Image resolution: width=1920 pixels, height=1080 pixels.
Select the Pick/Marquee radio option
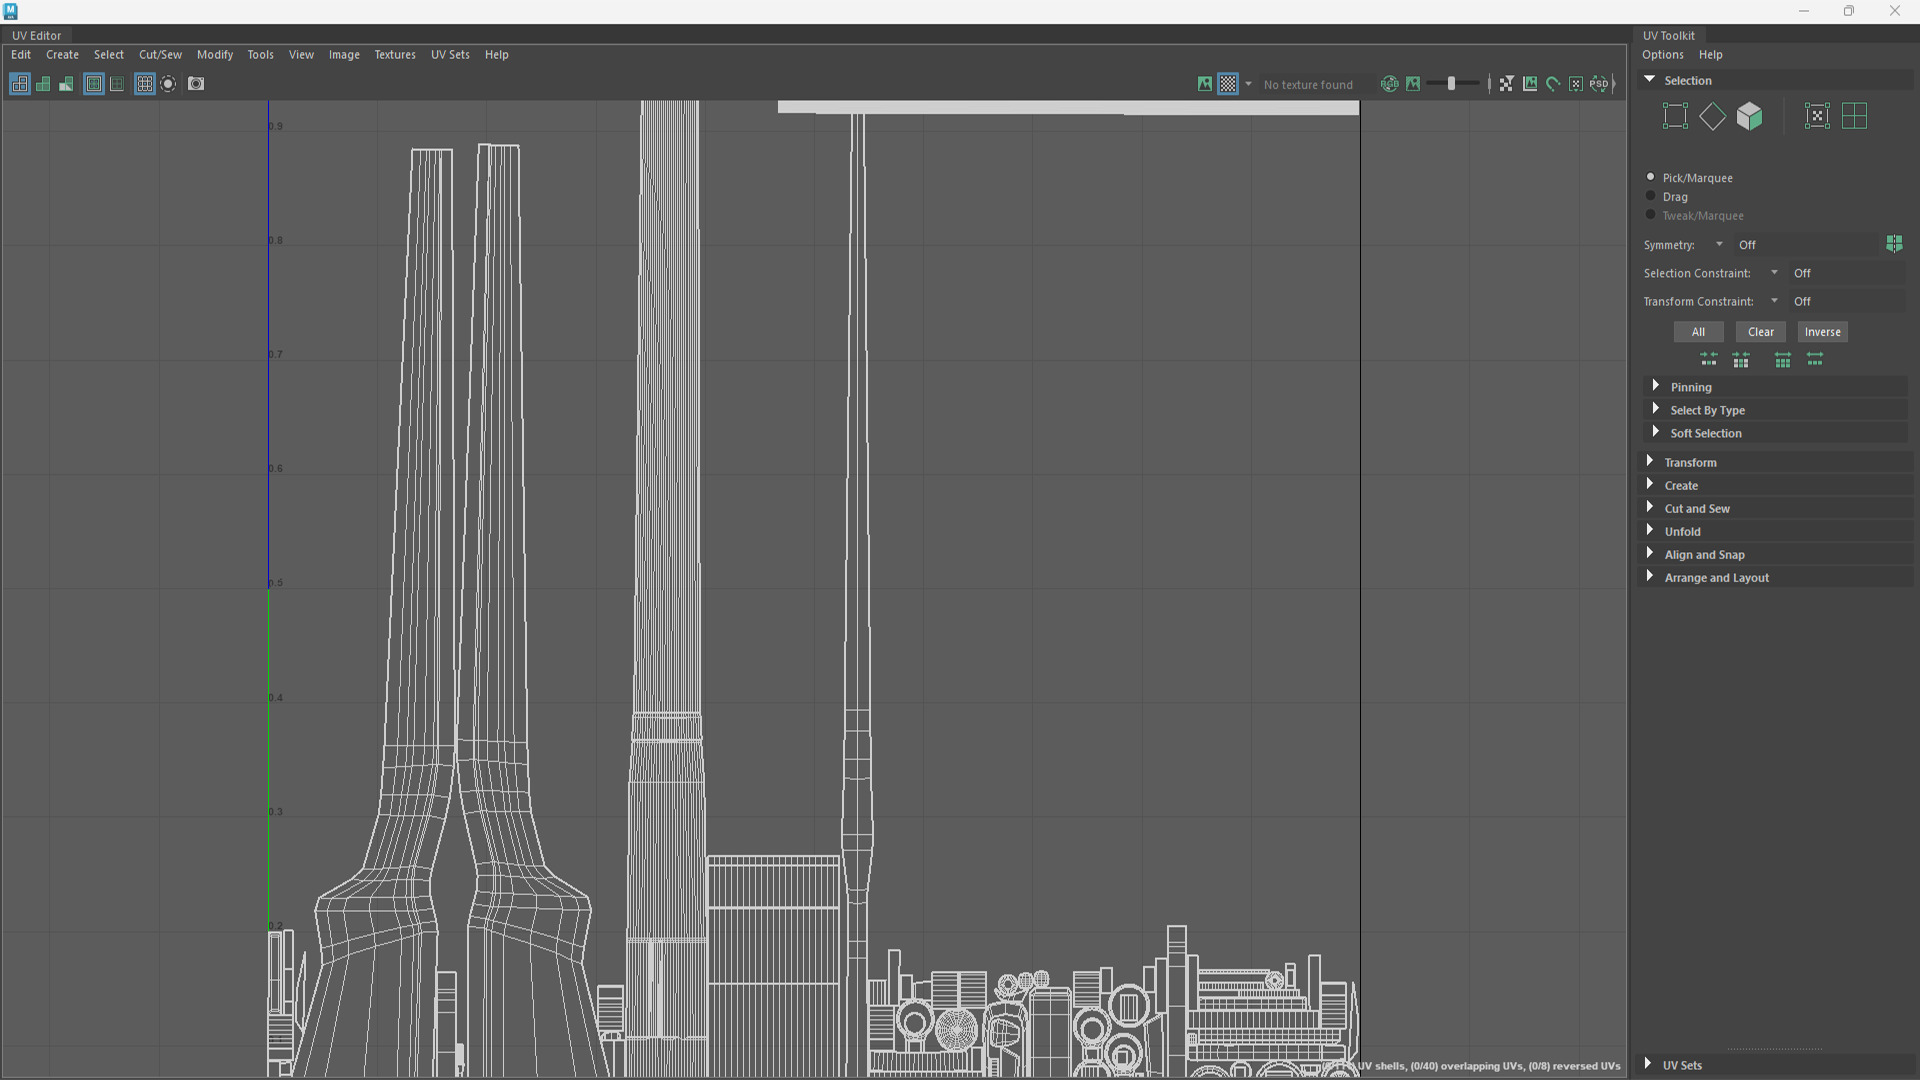coord(1651,177)
